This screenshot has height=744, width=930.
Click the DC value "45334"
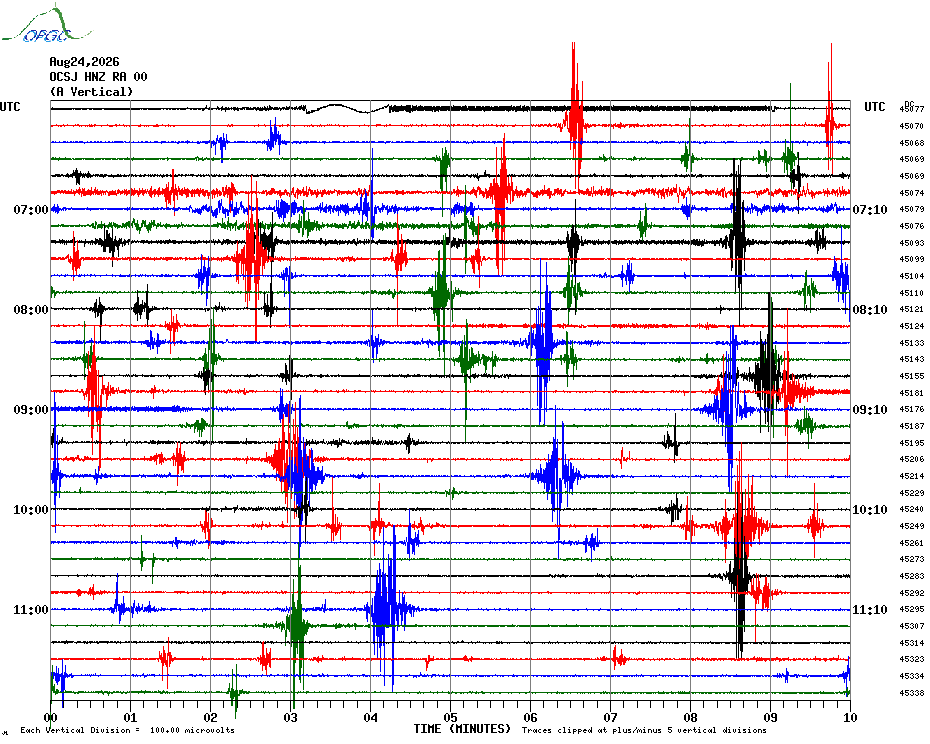(x=912, y=676)
